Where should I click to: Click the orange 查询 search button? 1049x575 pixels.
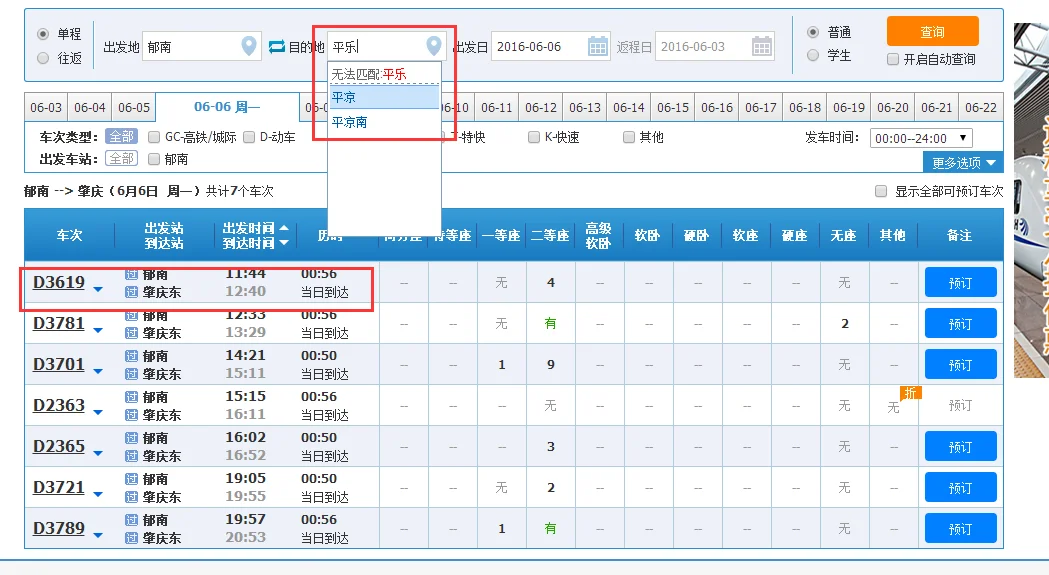[933, 31]
